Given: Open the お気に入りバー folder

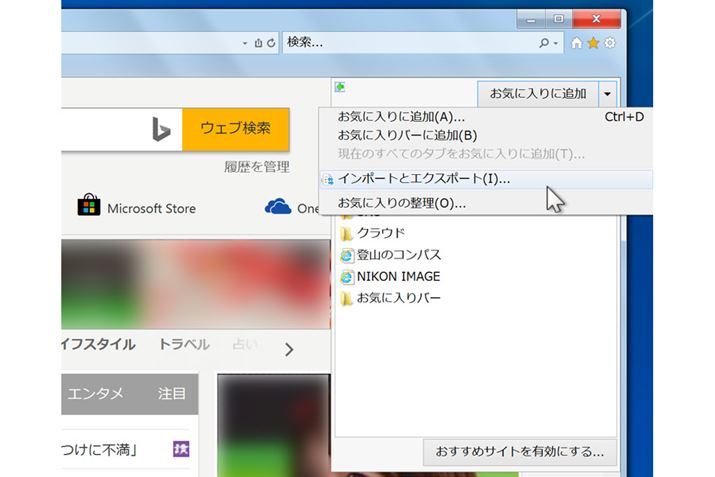Looking at the screenshot, I should coord(399,298).
